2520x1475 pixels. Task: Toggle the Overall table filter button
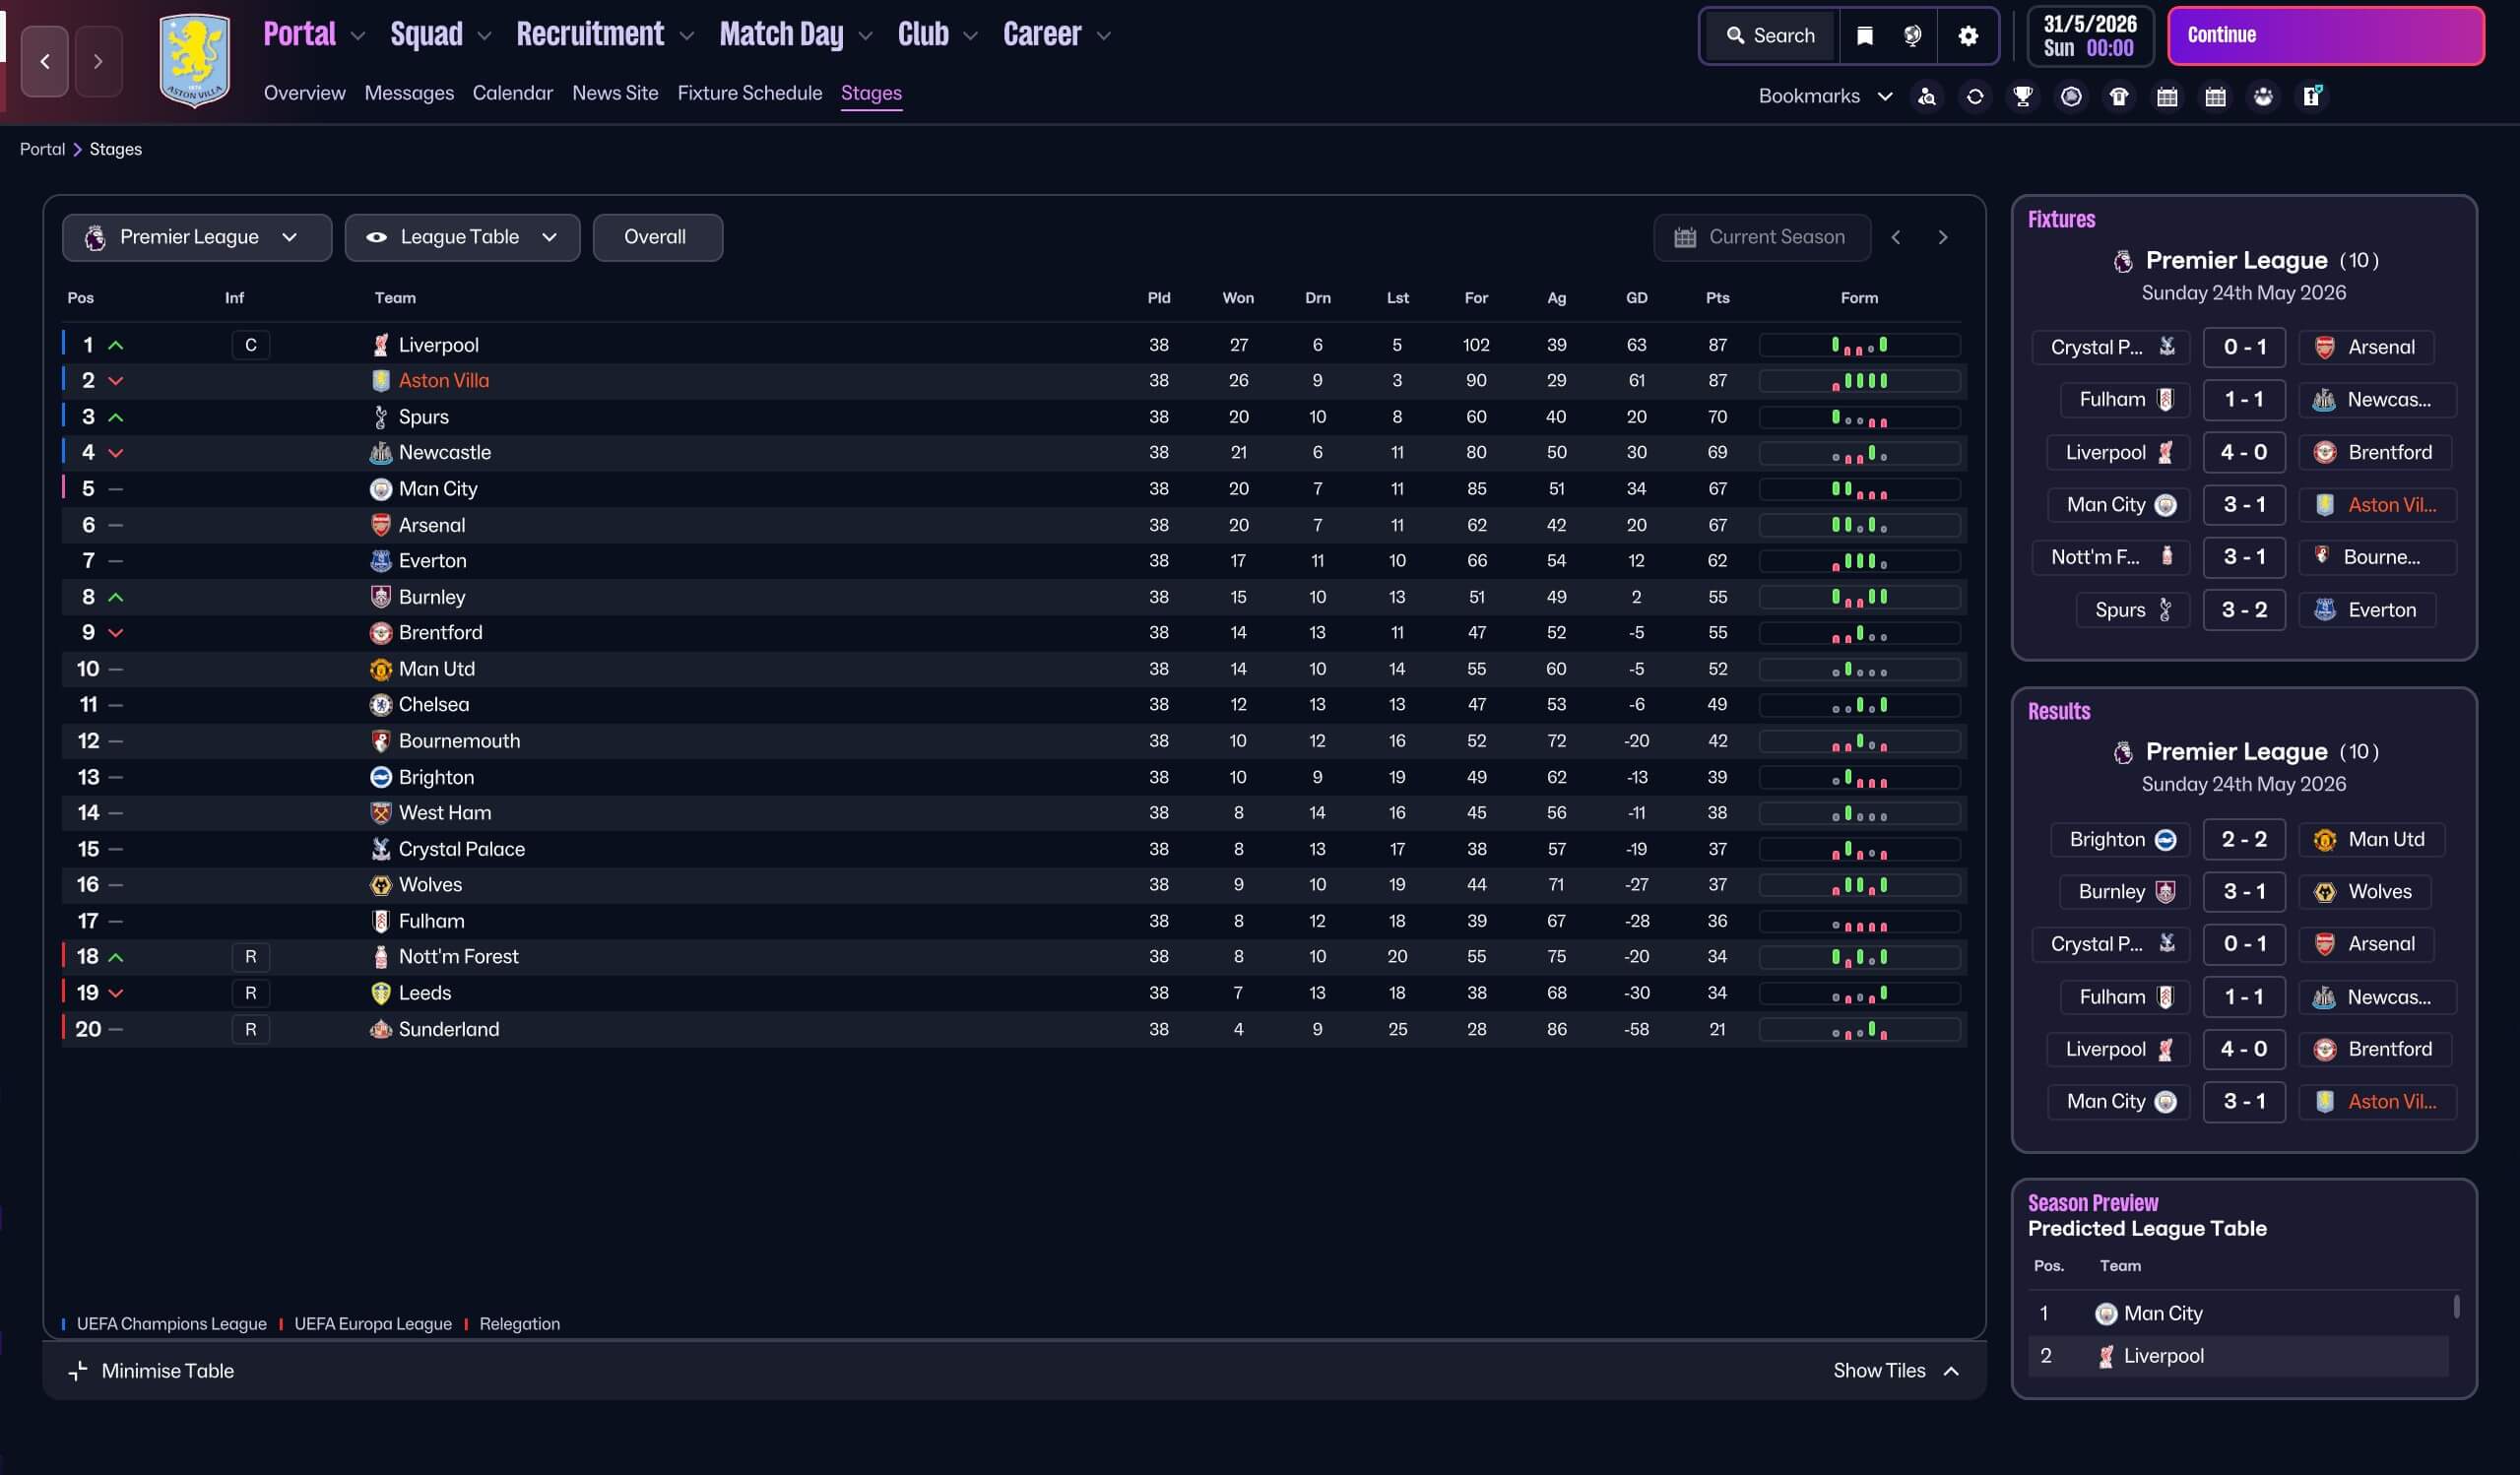click(656, 237)
